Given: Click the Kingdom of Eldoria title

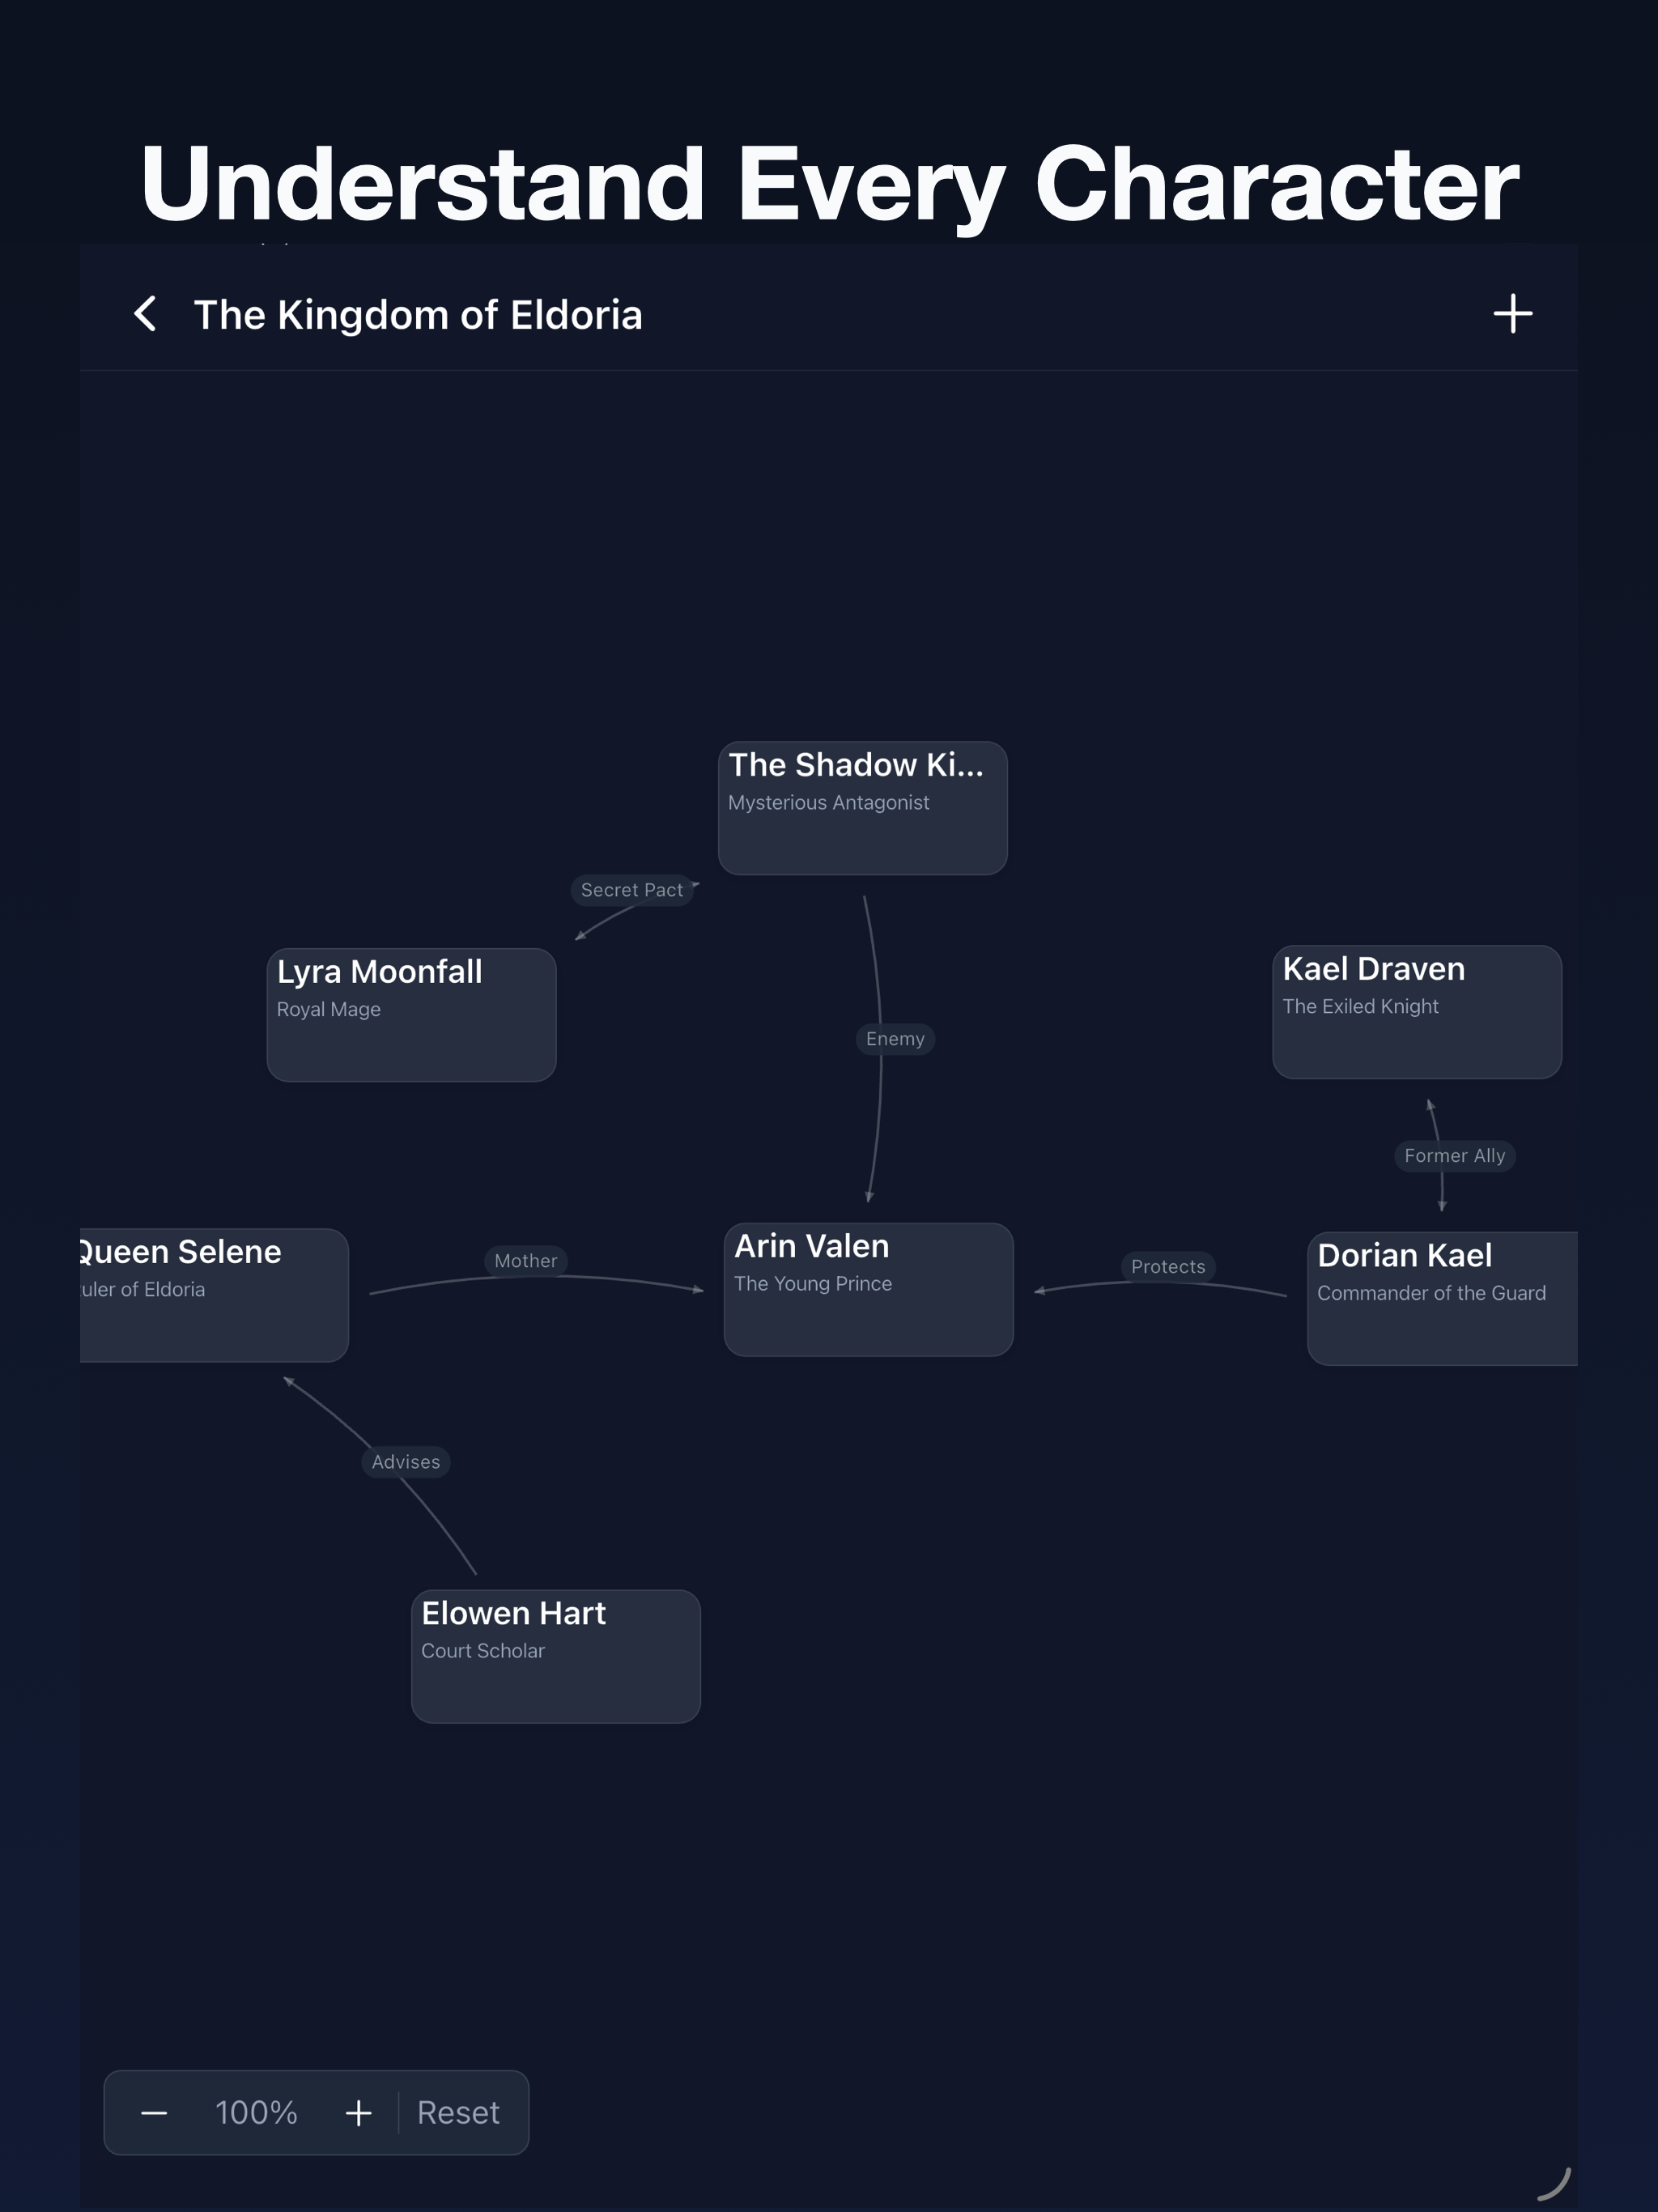Looking at the screenshot, I should 417,314.
